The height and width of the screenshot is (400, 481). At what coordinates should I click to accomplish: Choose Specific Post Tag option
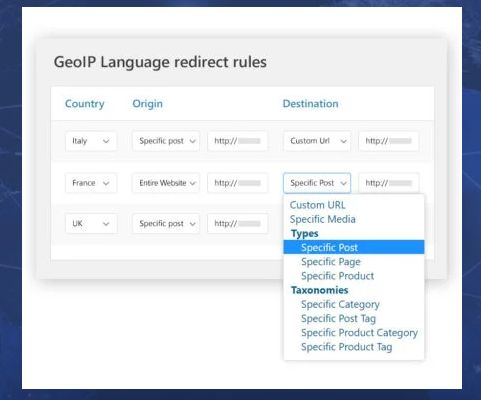point(354,318)
